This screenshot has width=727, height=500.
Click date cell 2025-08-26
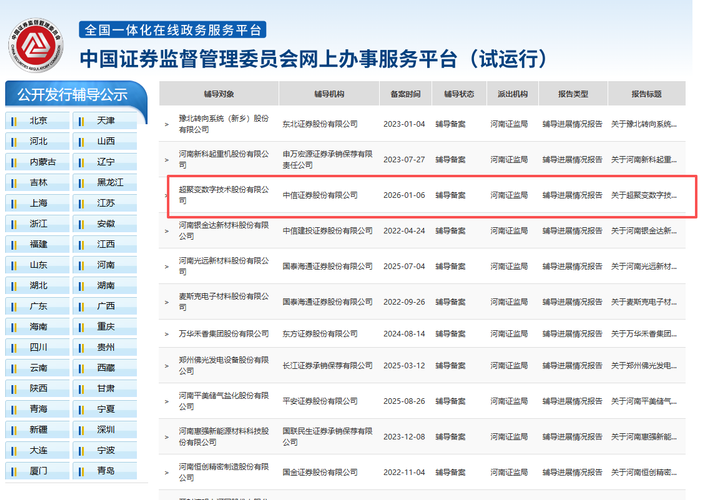(404, 401)
